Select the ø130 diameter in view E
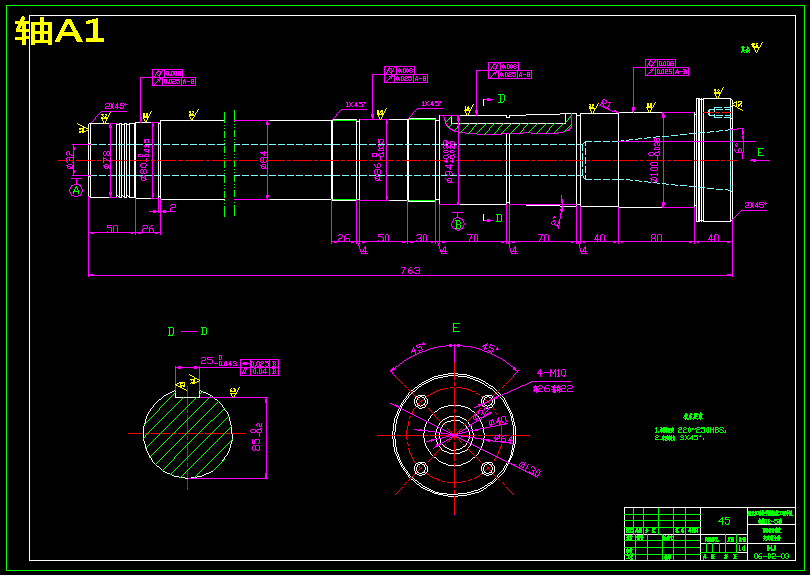This screenshot has height=575, width=810. (x=530, y=469)
